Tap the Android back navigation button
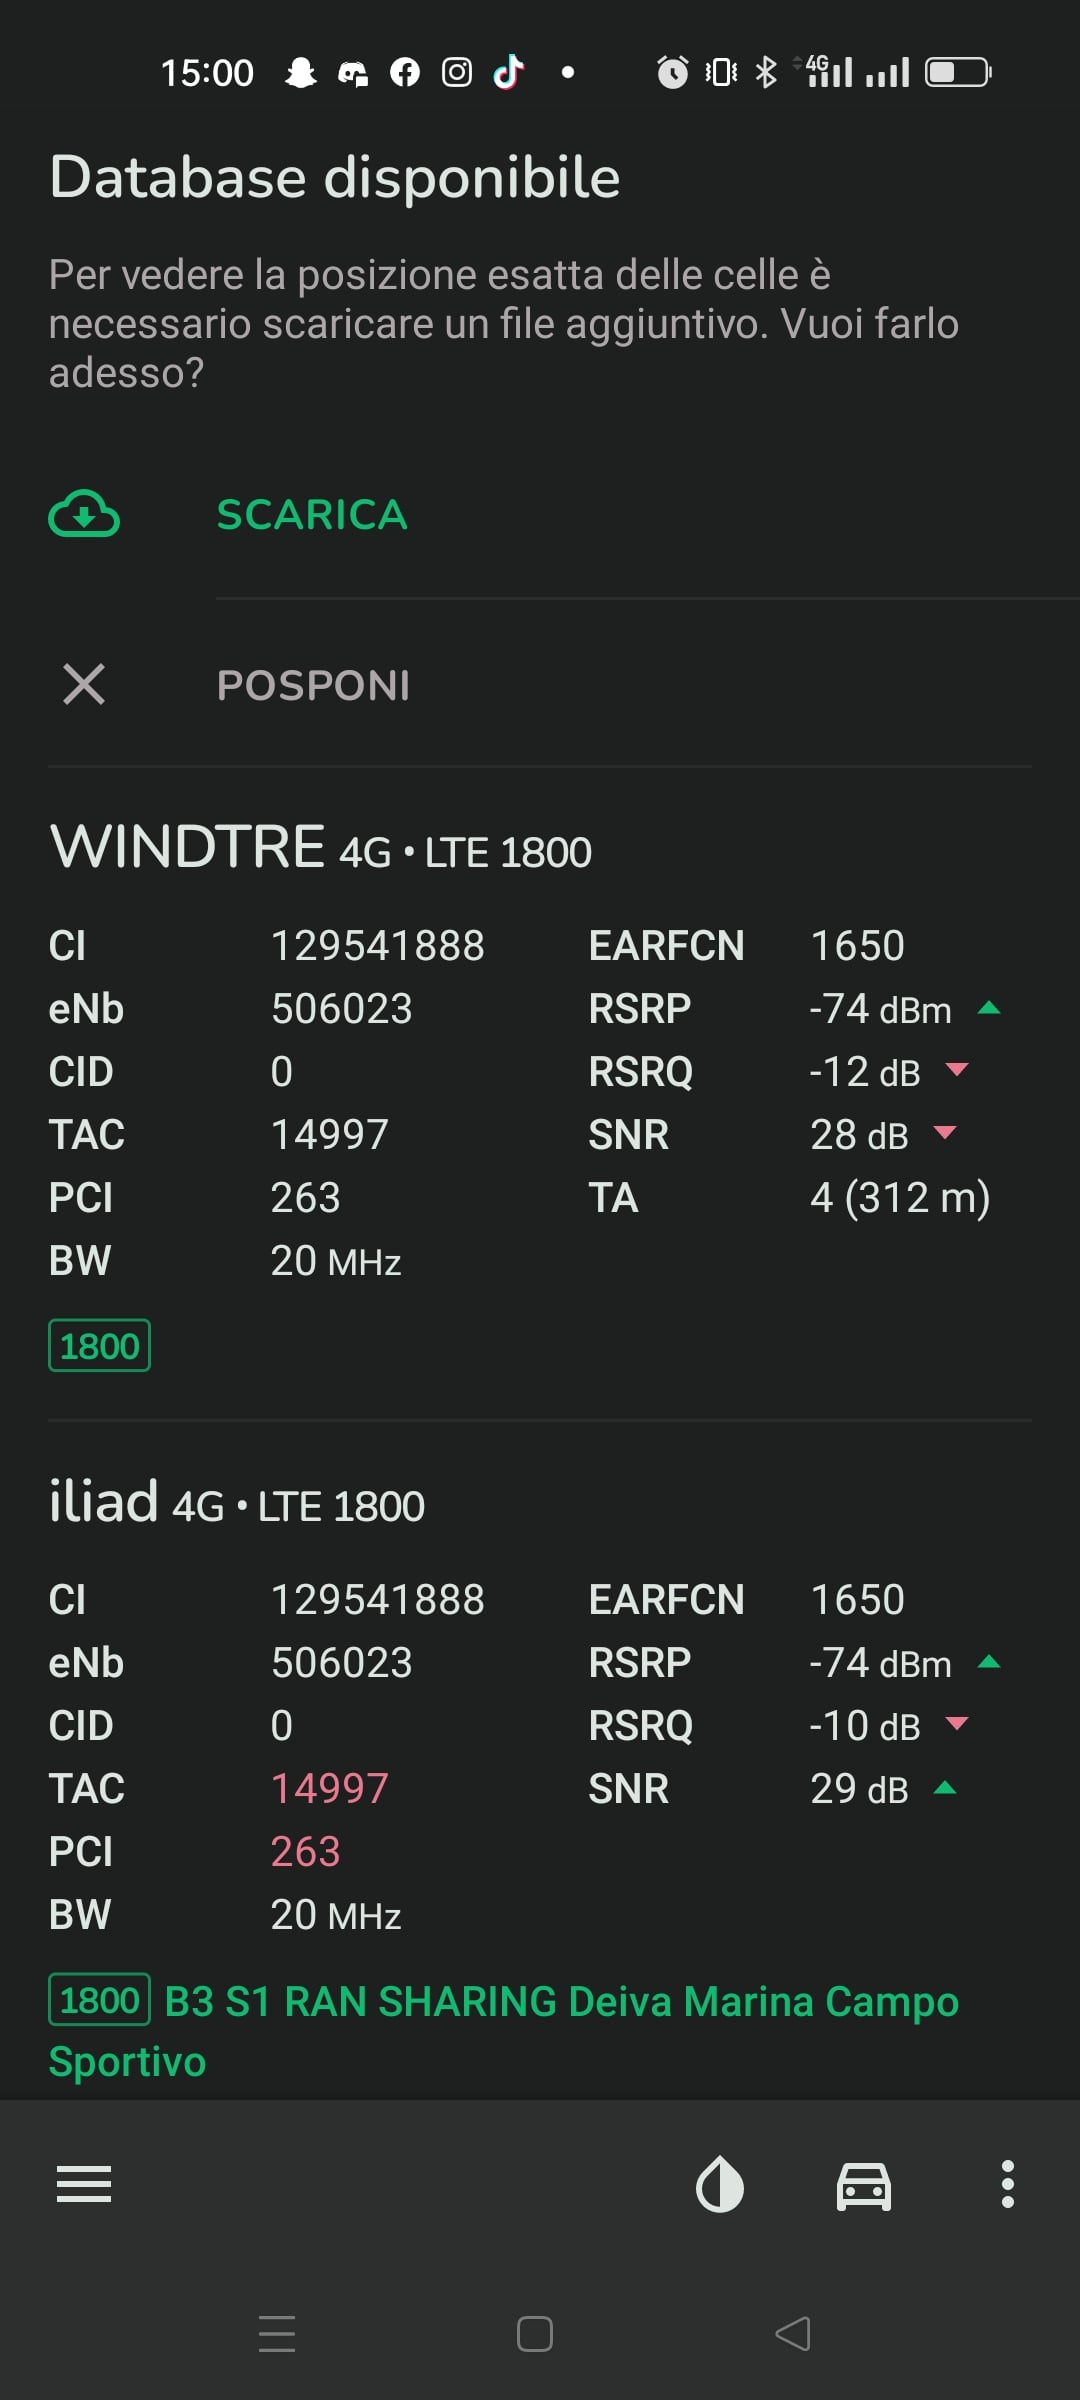Image resolution: width=1080 pixels, height=2400 pixels. [x=793, y=2334]
